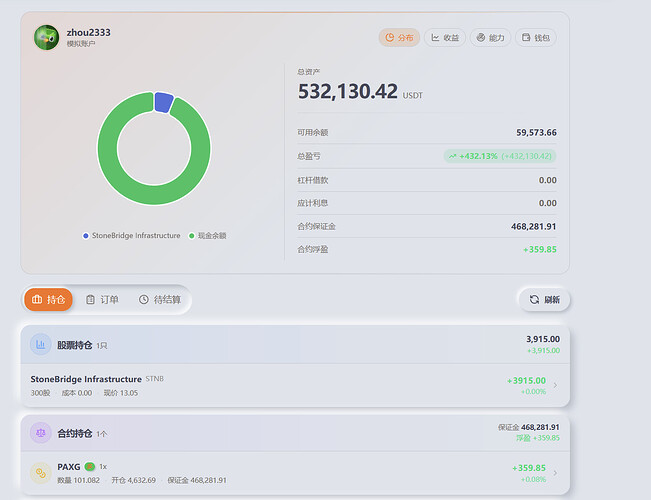Click the stock holdings total 3,915.00
Screen dimensions: 651x500
pos(543,339)
